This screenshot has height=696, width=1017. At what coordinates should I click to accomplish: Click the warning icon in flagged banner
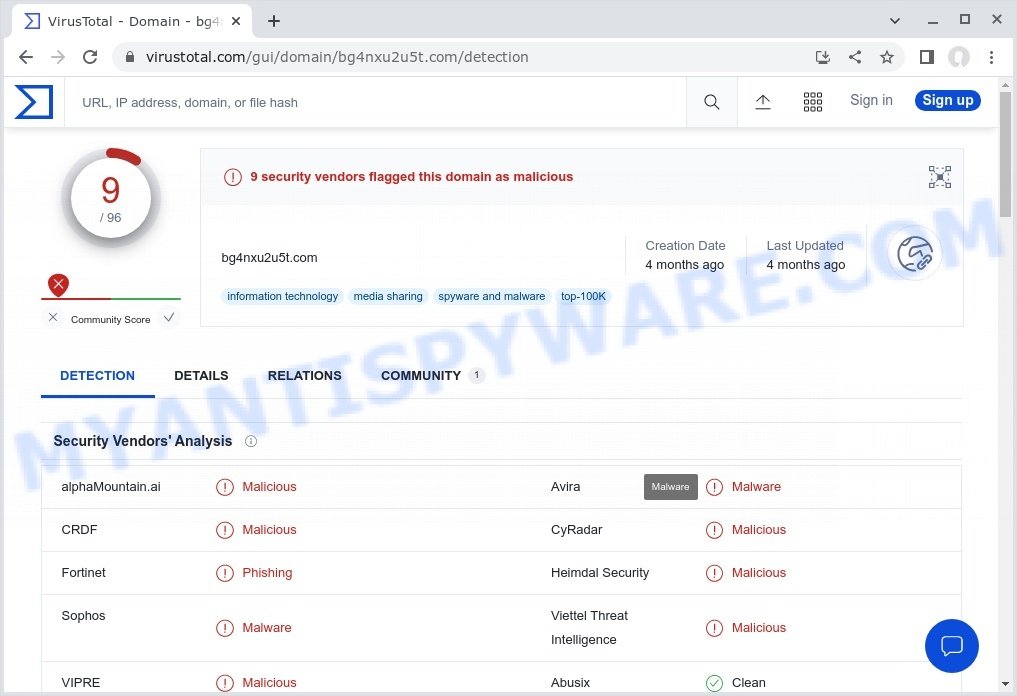pyautogui.click(x=233, y=177)
